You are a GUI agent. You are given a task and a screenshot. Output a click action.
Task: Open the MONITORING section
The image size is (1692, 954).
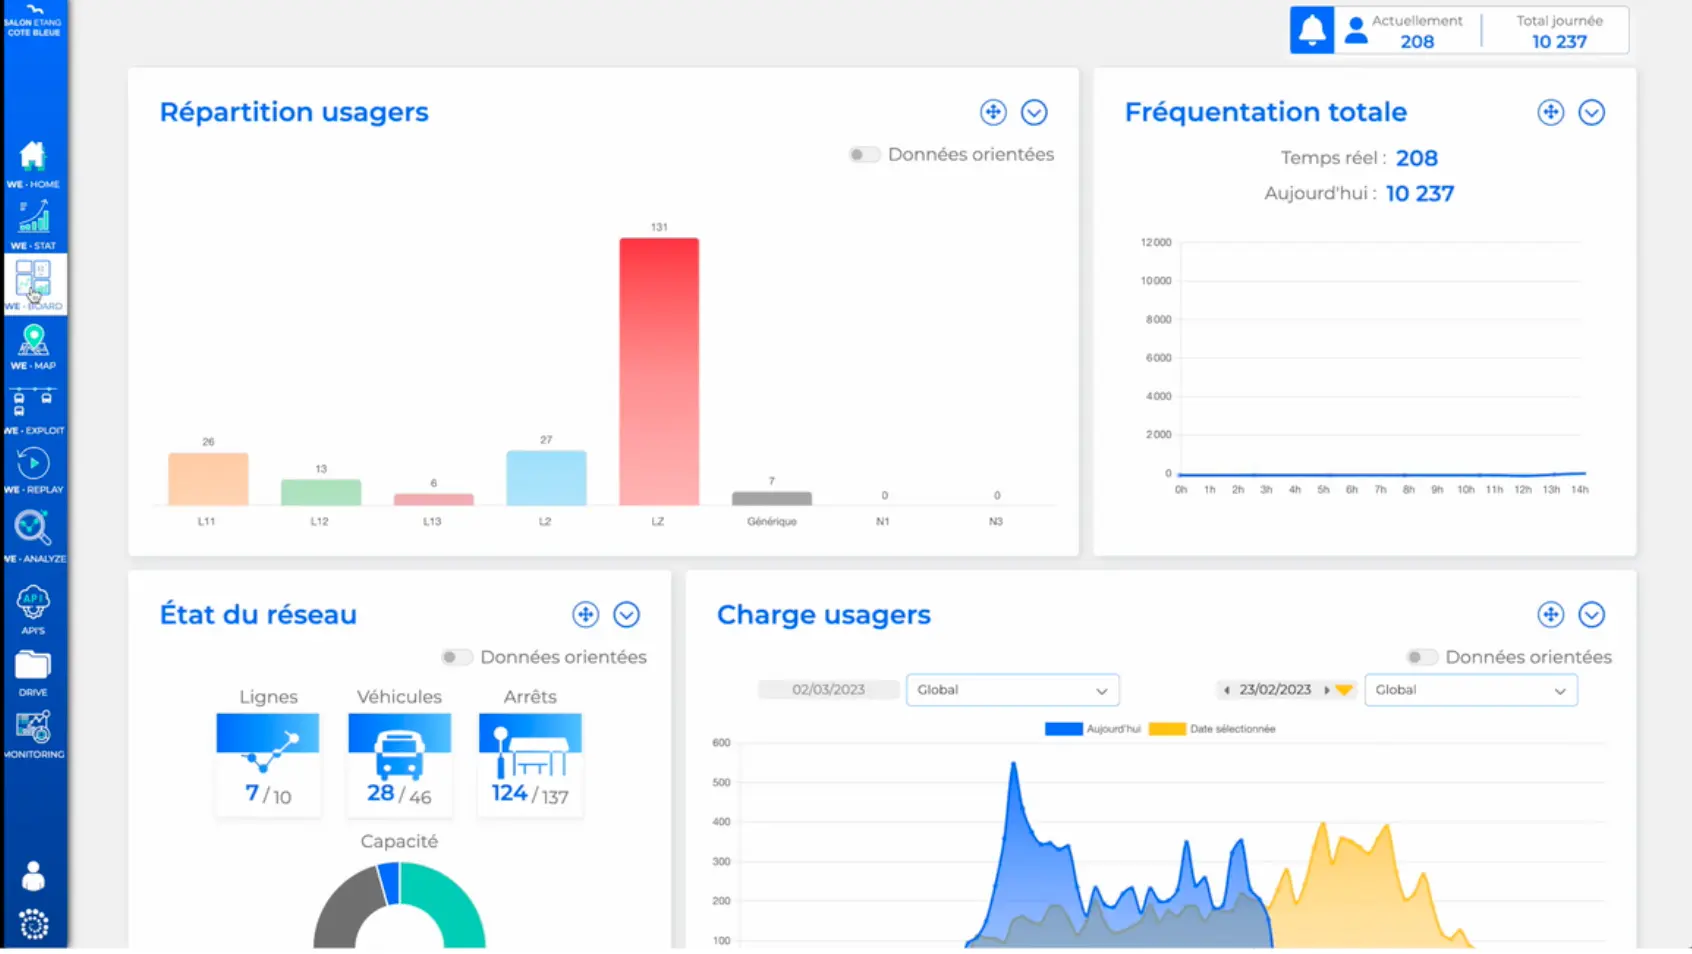coord(33,735)
